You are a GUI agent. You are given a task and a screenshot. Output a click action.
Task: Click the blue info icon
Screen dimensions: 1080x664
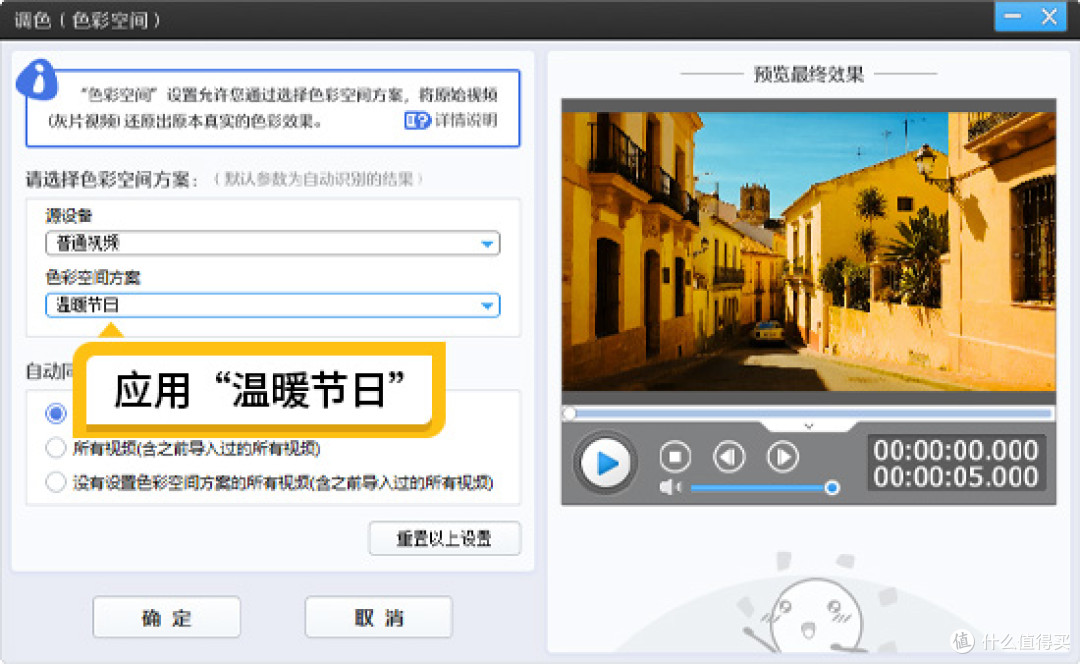[37, 80]
